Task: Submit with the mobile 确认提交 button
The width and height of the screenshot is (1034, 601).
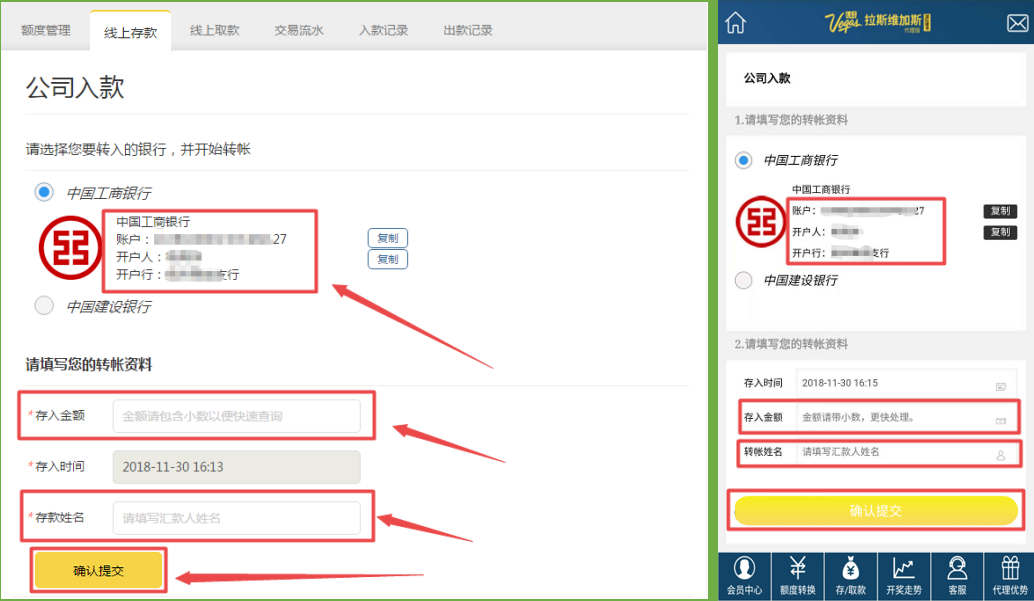Action: [875, 511]
